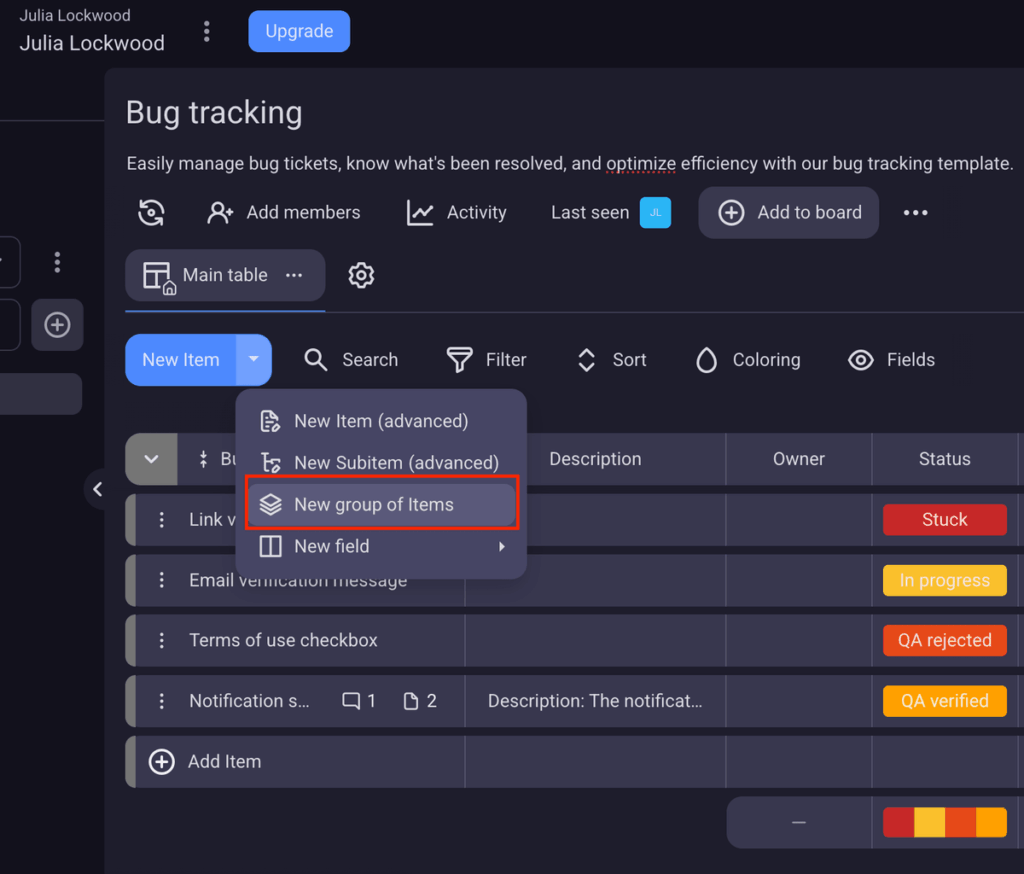Click the status battery color bar
Image resolution: width=1024 pixels, height=874 pixels.
tap(945, 822)
